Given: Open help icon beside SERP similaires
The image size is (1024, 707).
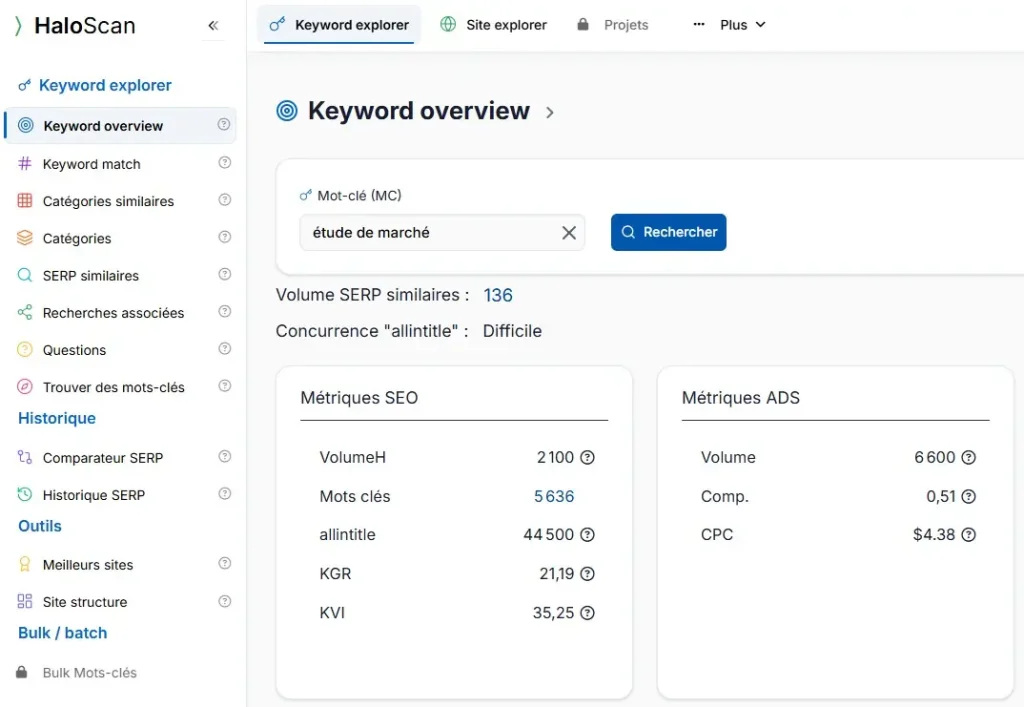Looking at the screenshot, I should pyautogui.click(x=225, y=274).
